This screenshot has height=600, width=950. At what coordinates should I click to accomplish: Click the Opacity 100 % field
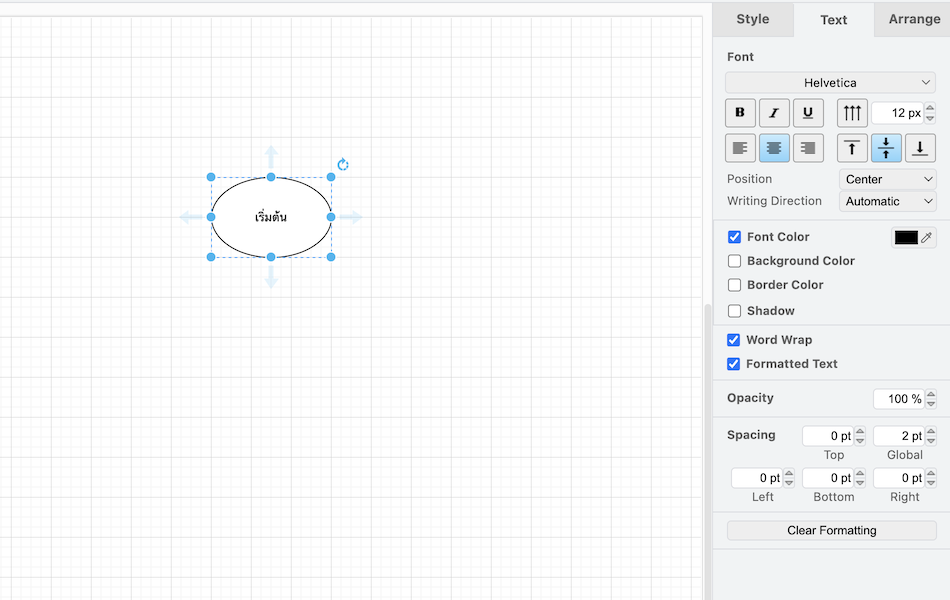tap(899, 399)
